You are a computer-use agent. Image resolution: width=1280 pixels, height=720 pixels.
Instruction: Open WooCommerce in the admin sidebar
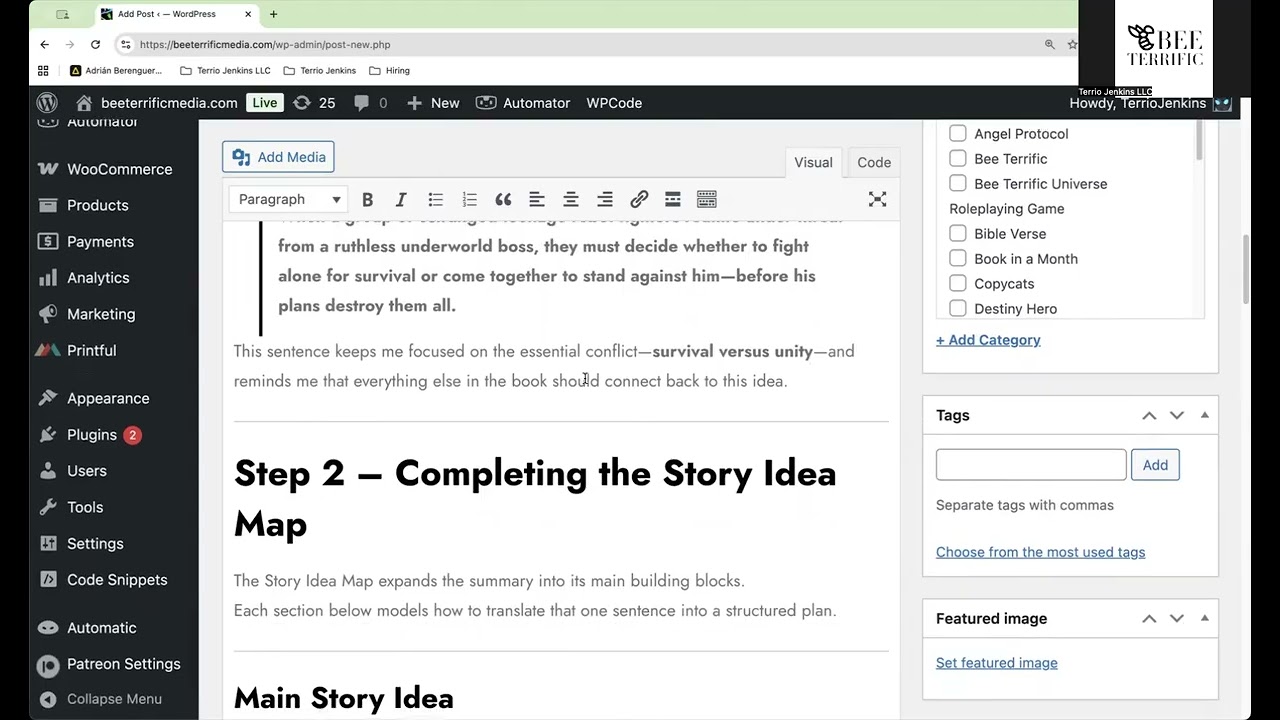(119, 169)
